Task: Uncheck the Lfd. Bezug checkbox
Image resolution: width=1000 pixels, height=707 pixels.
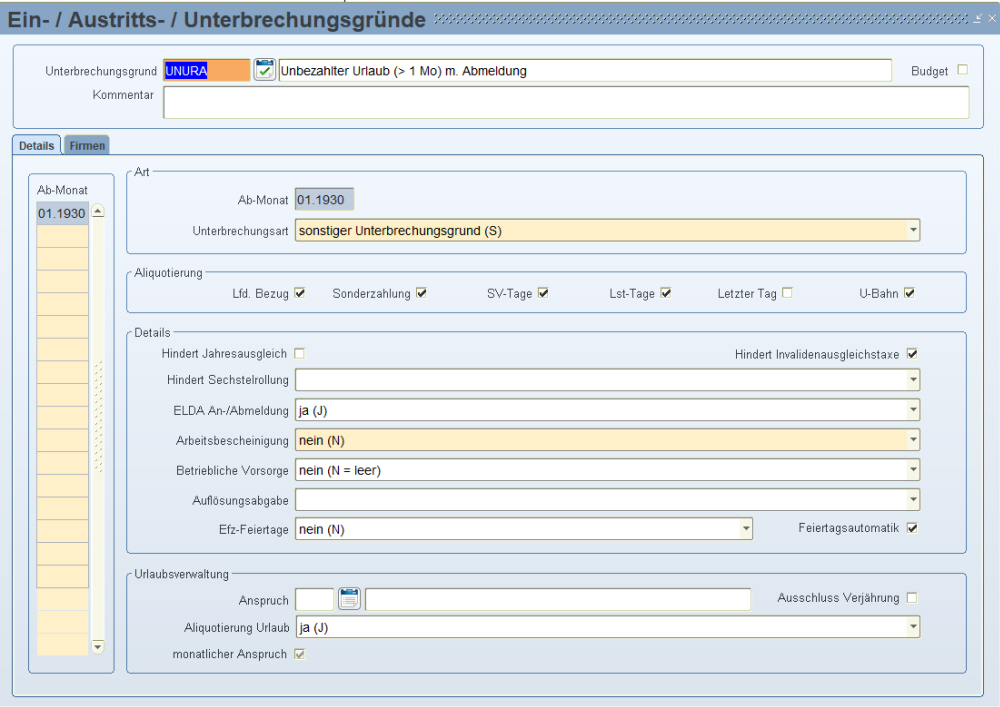Action: tap(300, 293)
